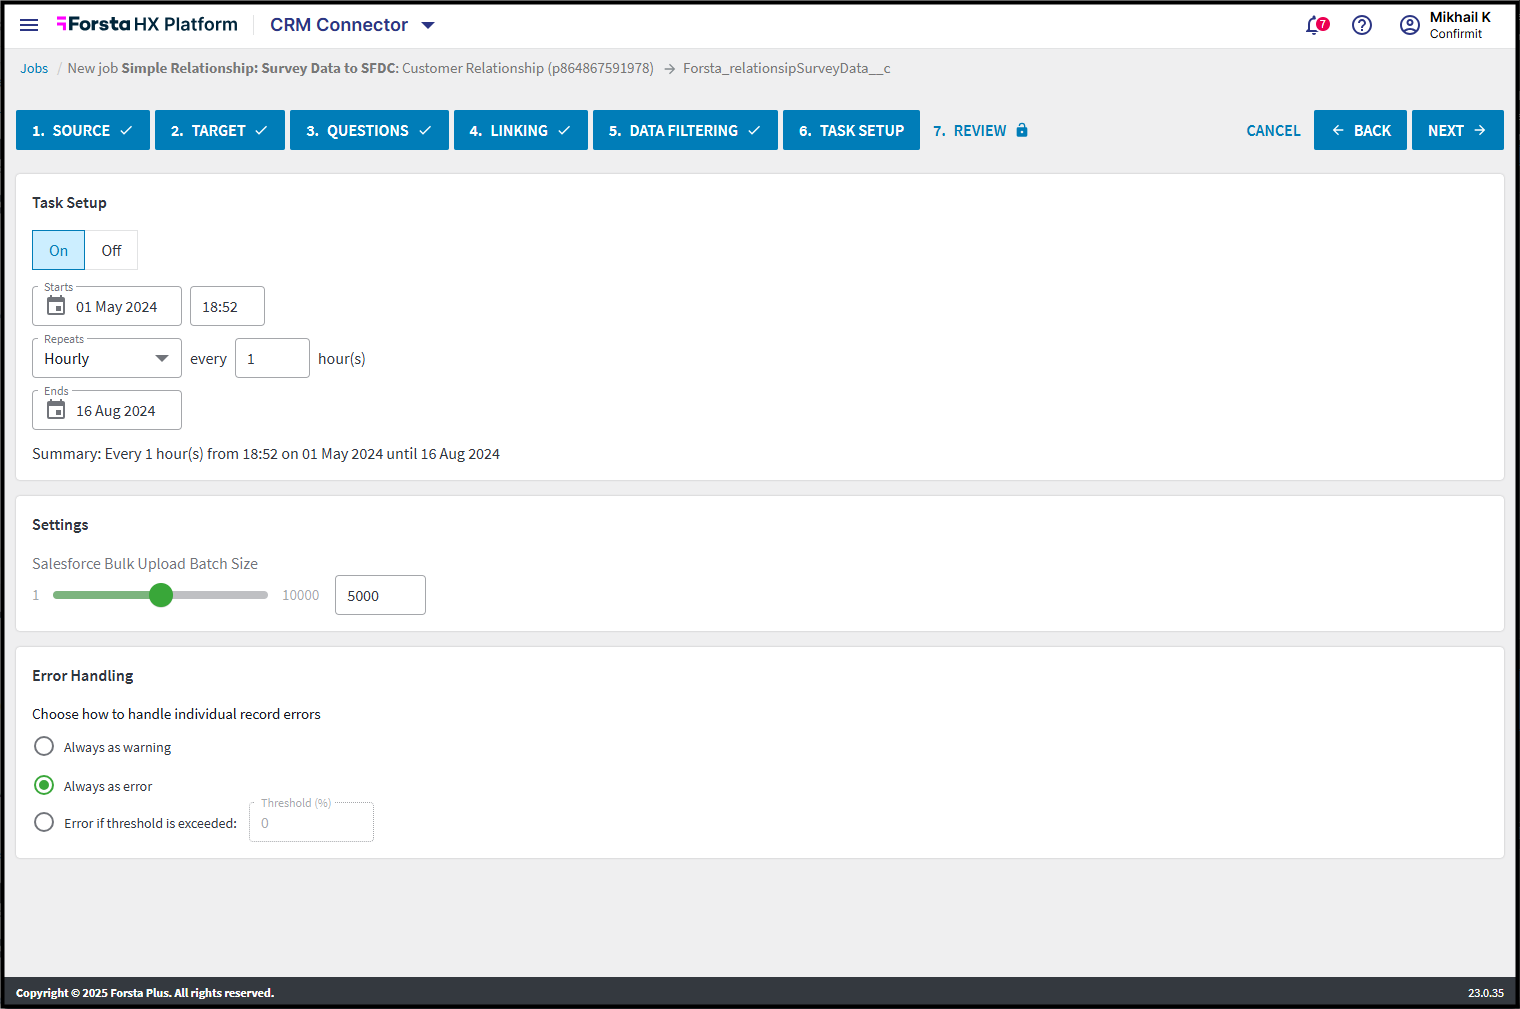Select Error if threshold is exceeded option
This screenshot has width=1520, height=1009.
coord(44,822)
